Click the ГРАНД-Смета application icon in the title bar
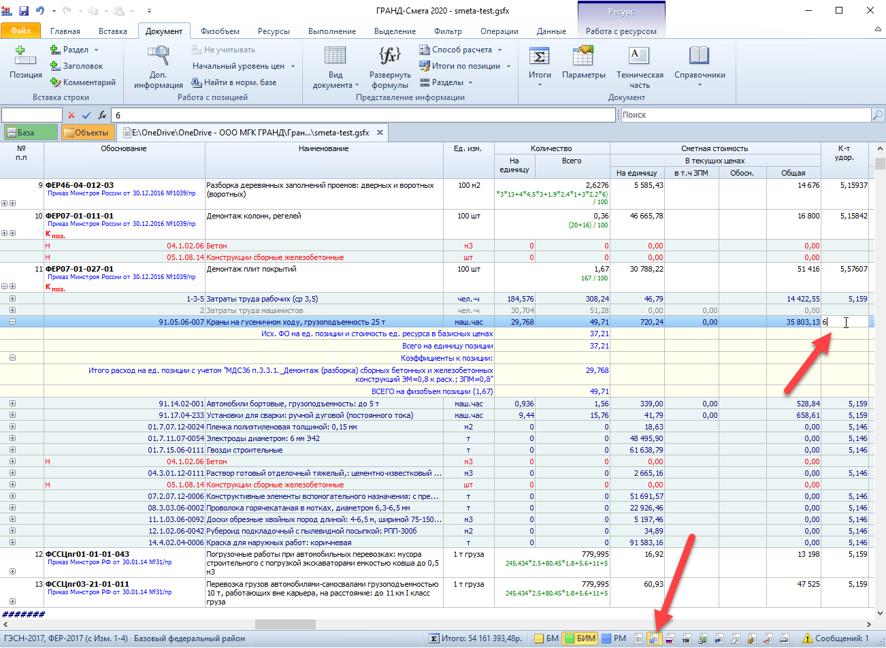Screen dimensions: 886x648 (x=7, y=11)
